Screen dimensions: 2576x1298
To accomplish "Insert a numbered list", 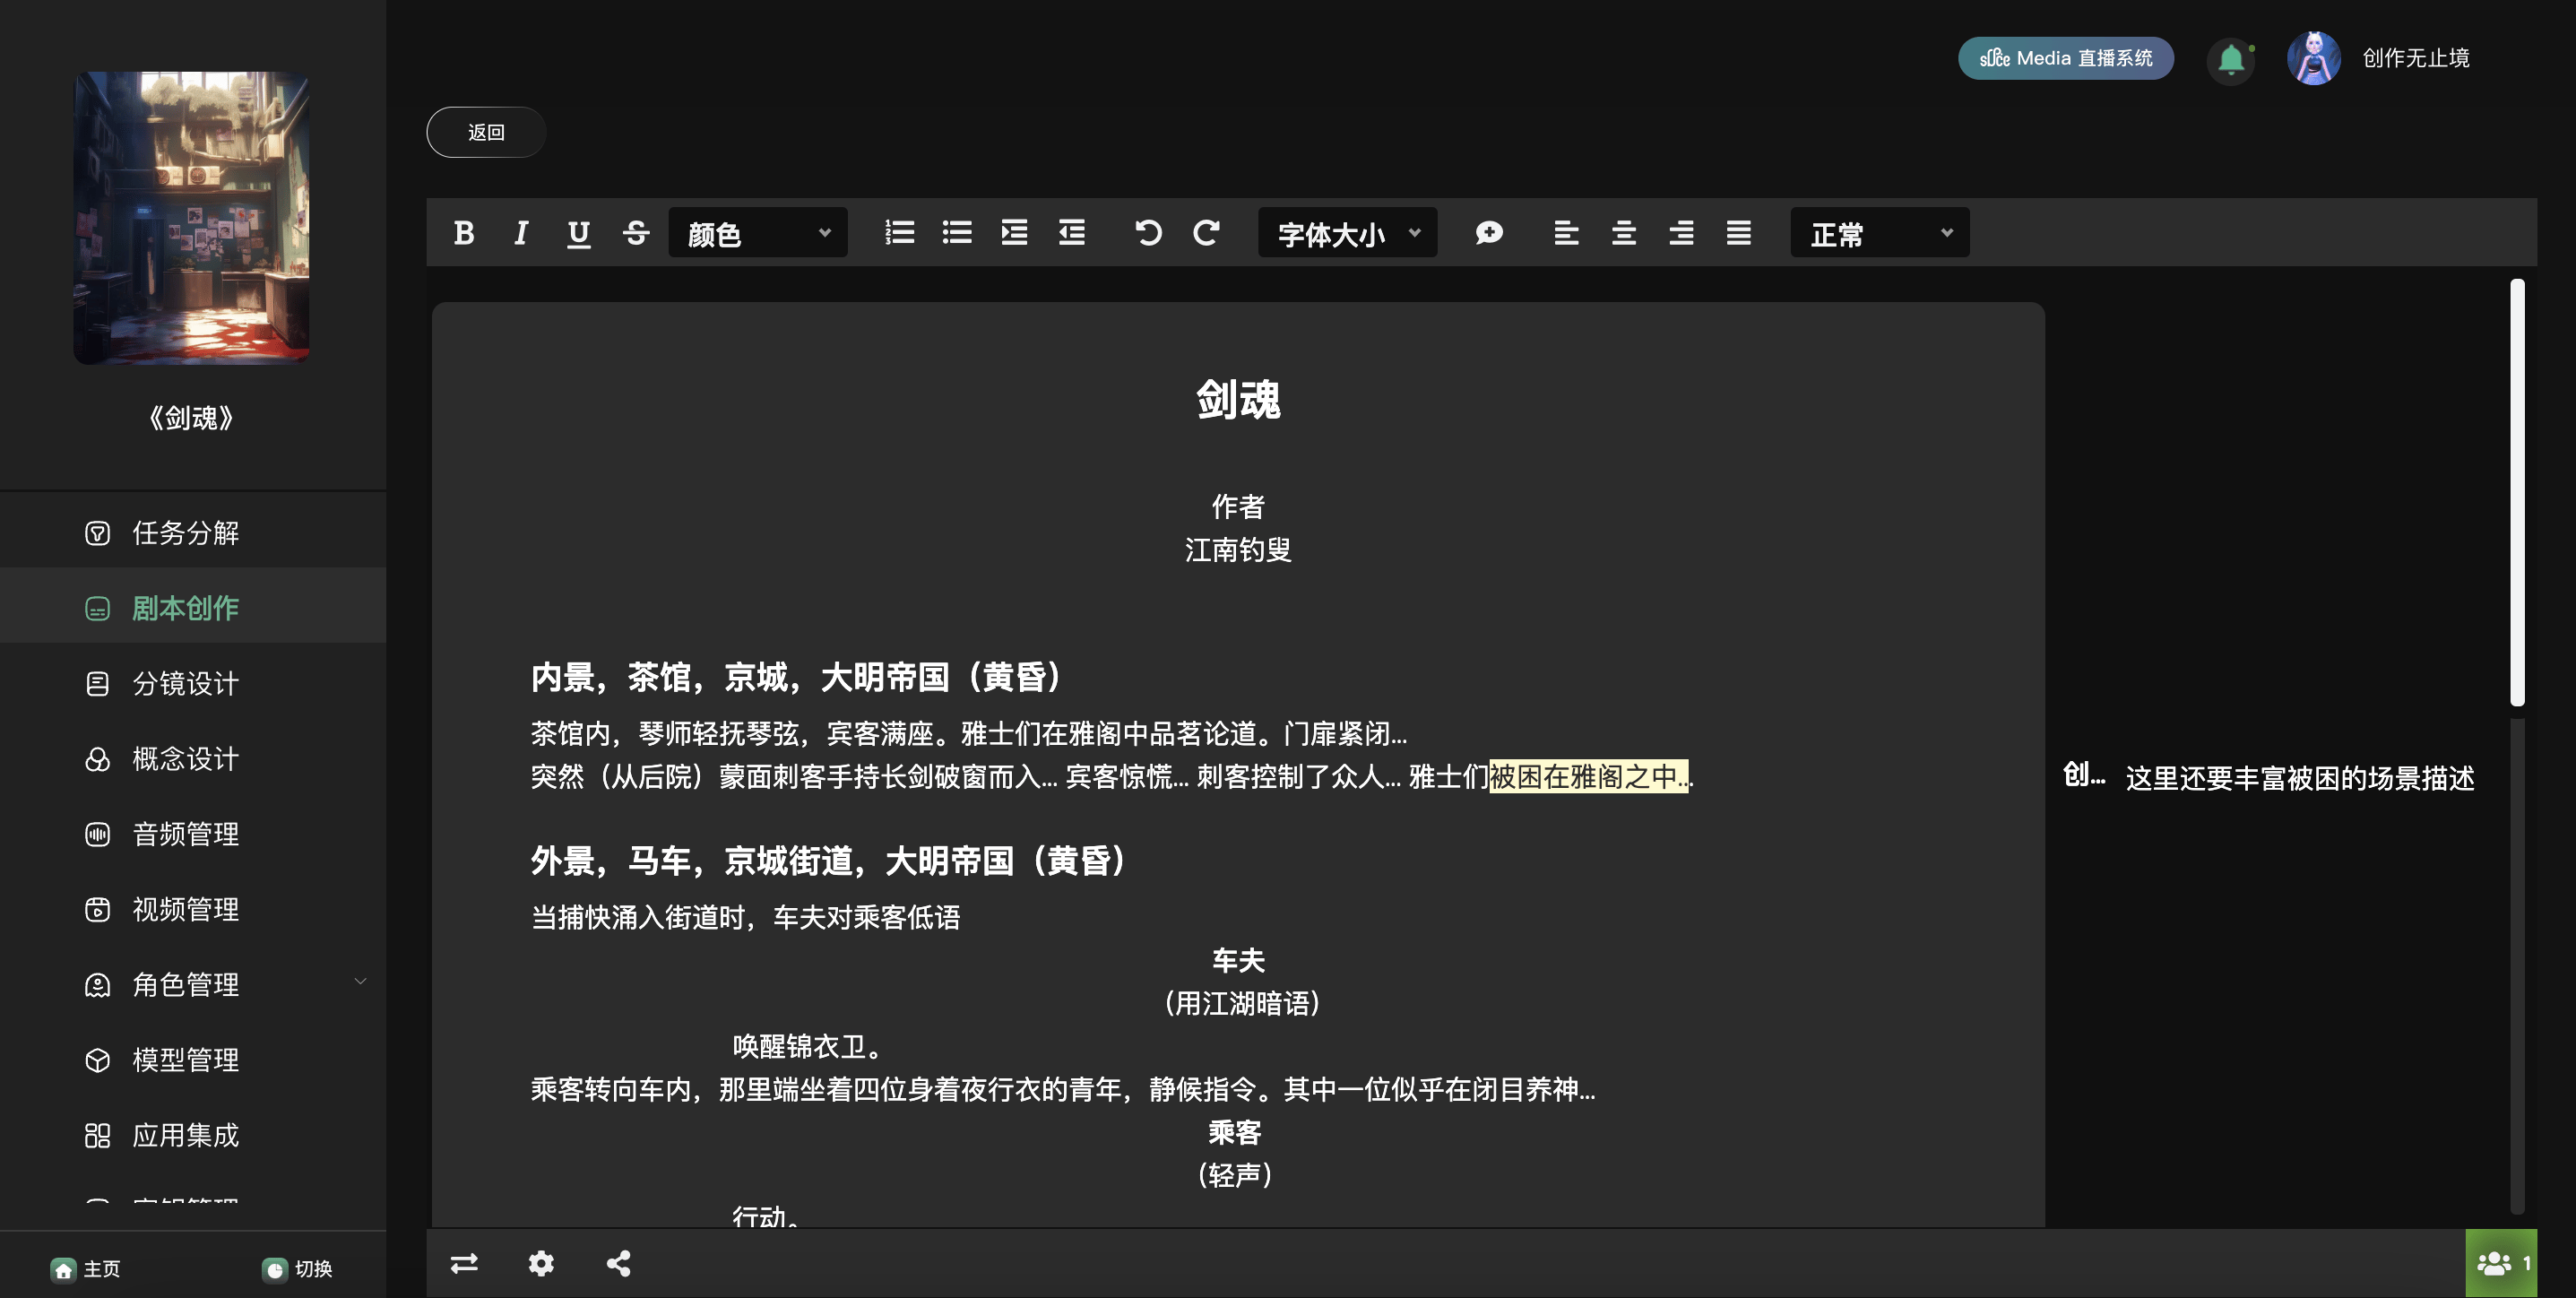I will [899, 233].
